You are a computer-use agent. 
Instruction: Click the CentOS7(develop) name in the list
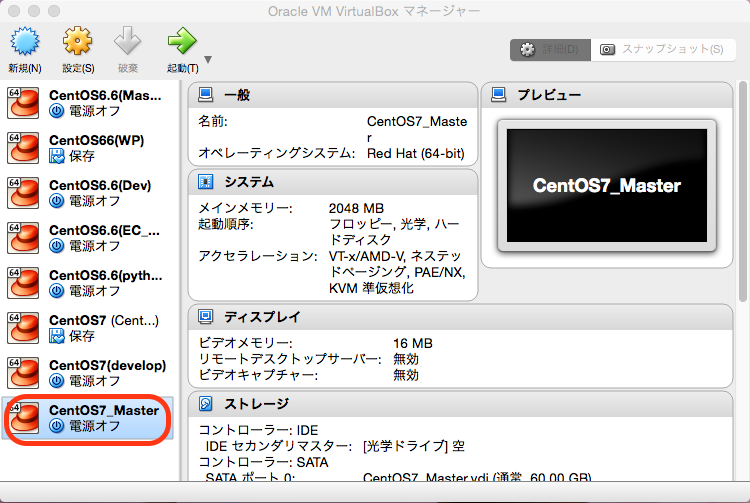[108, 365]
